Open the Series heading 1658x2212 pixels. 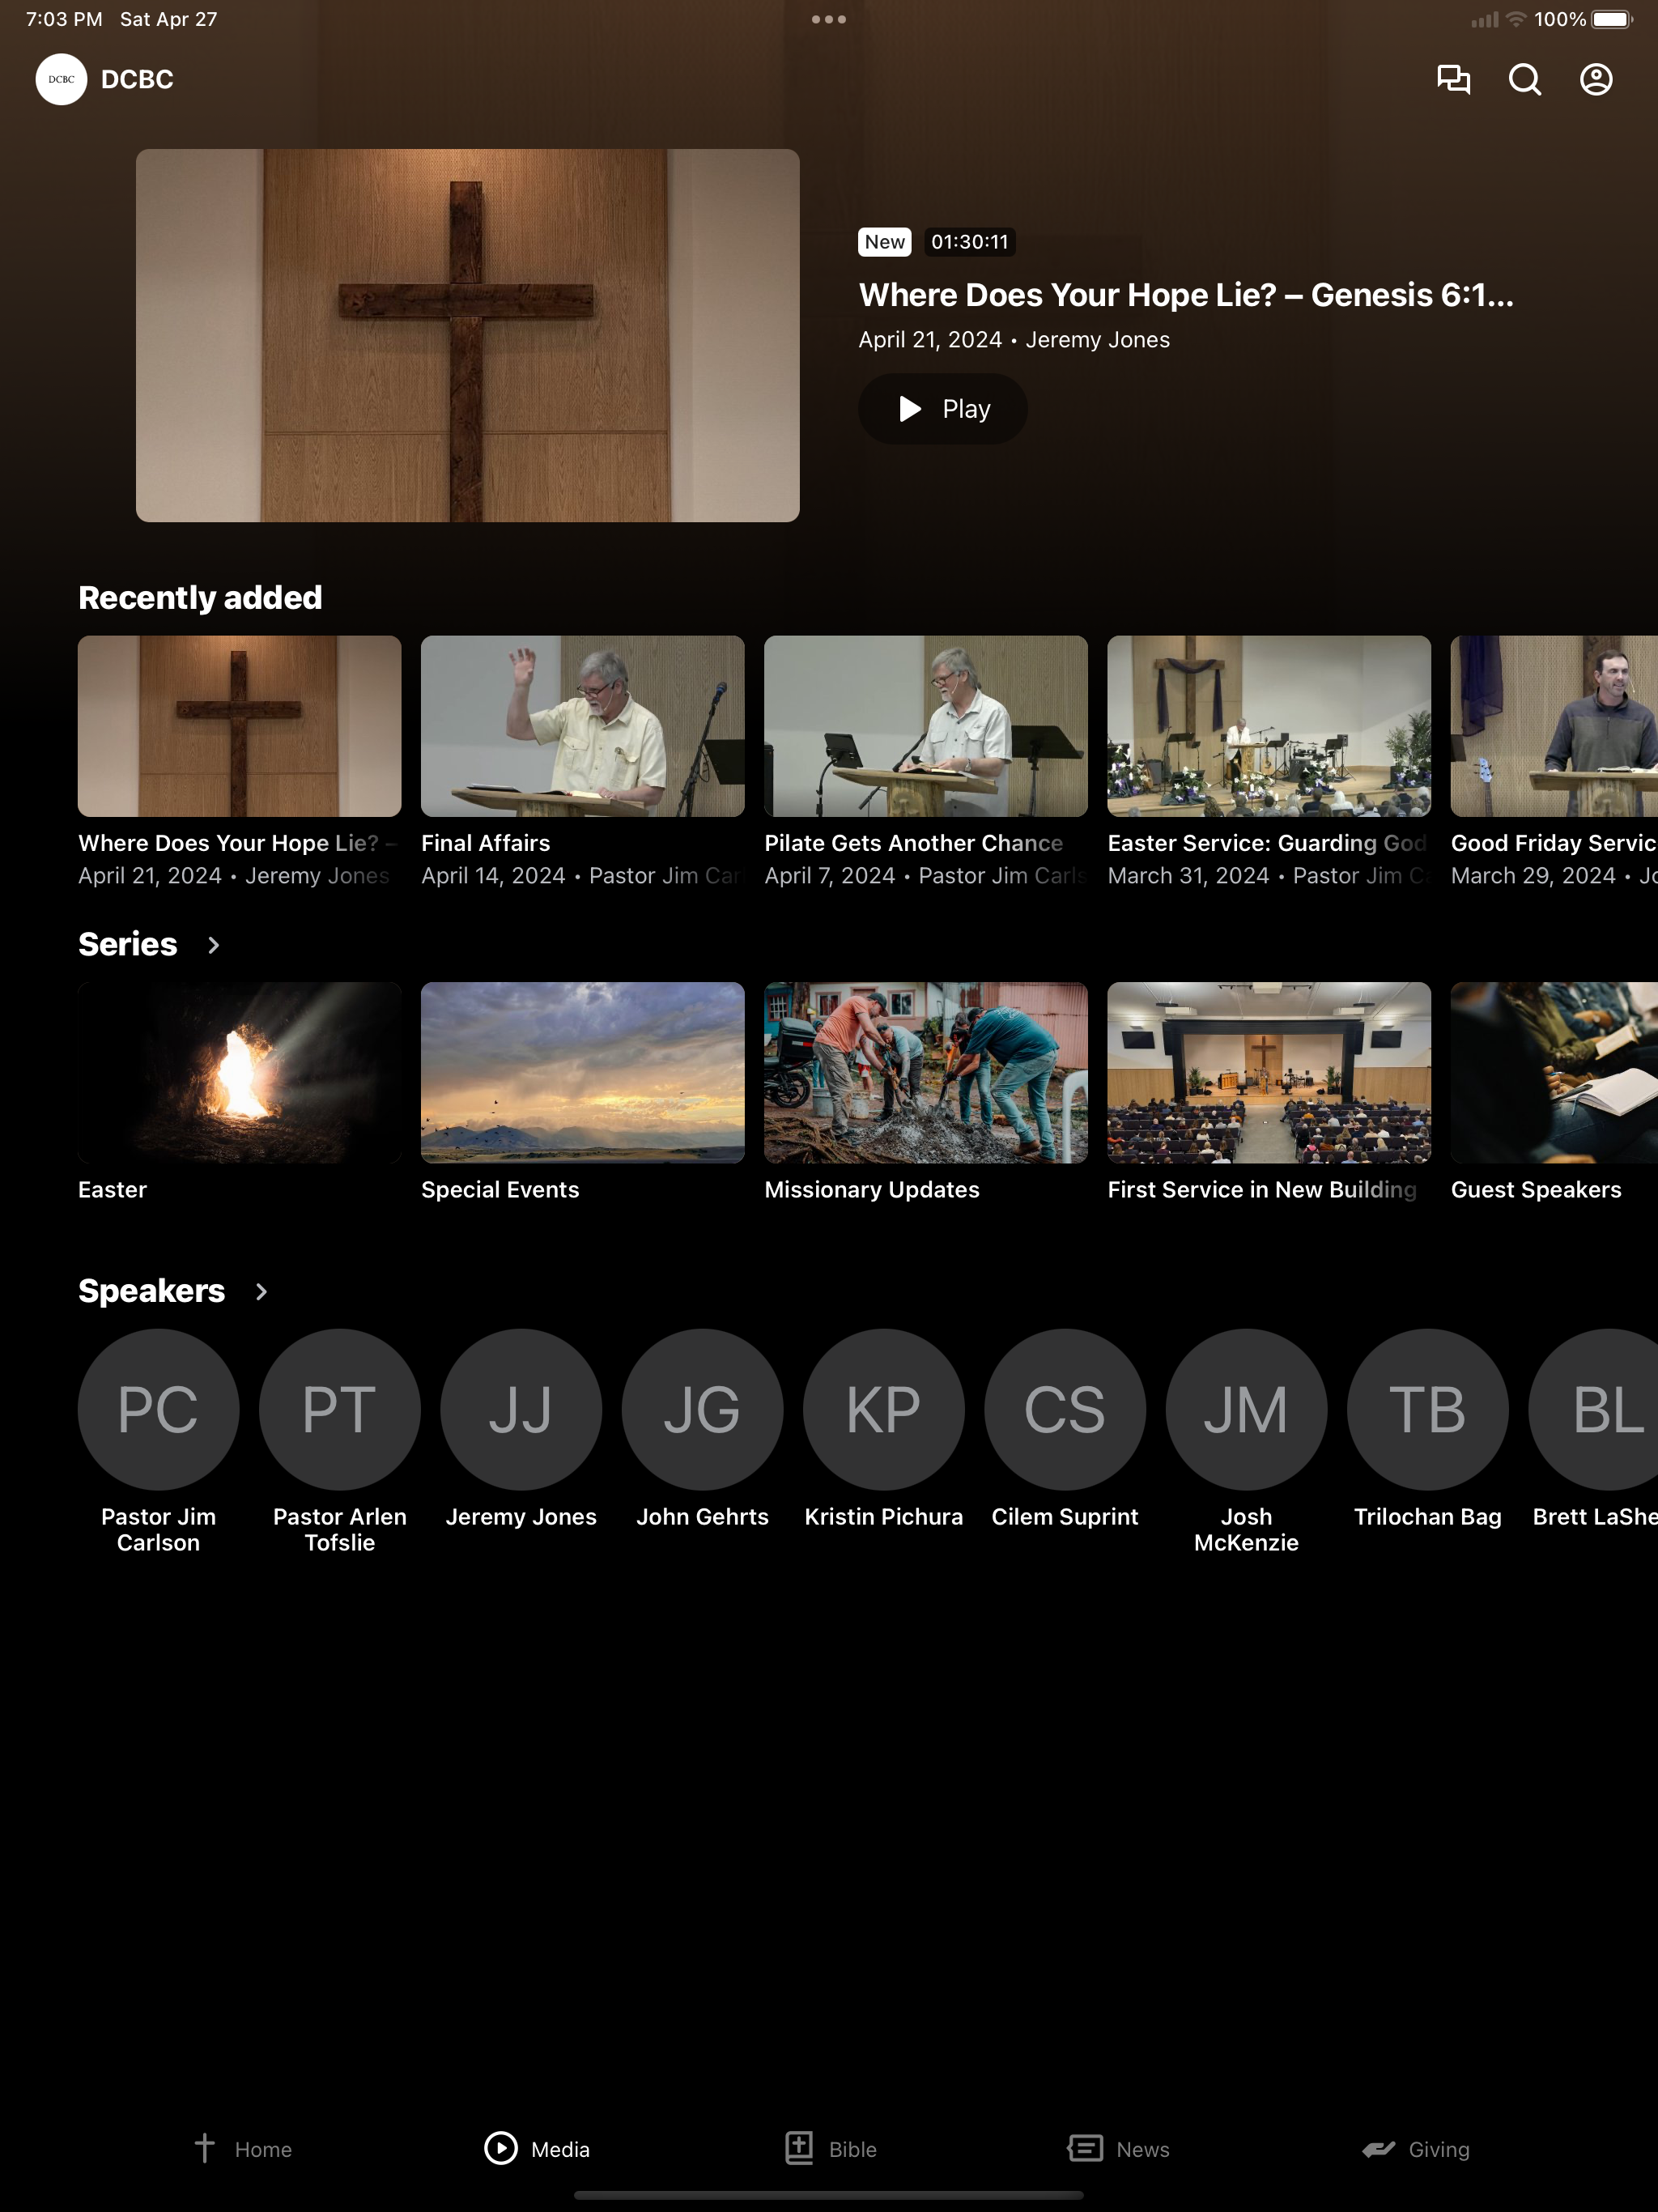(x=128, y=944)
